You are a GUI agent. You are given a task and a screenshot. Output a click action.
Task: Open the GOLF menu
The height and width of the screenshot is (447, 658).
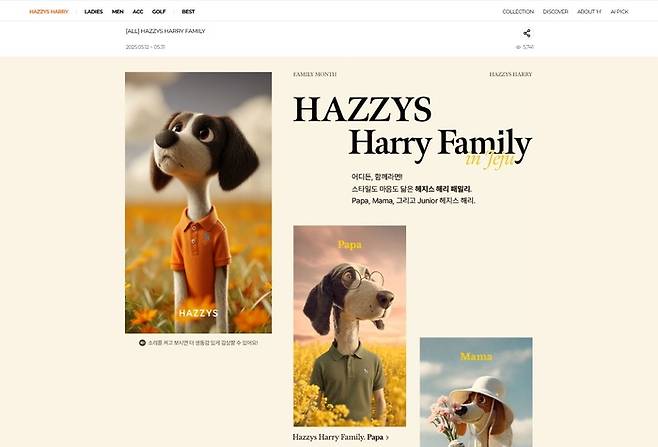[x=159, y=12]
